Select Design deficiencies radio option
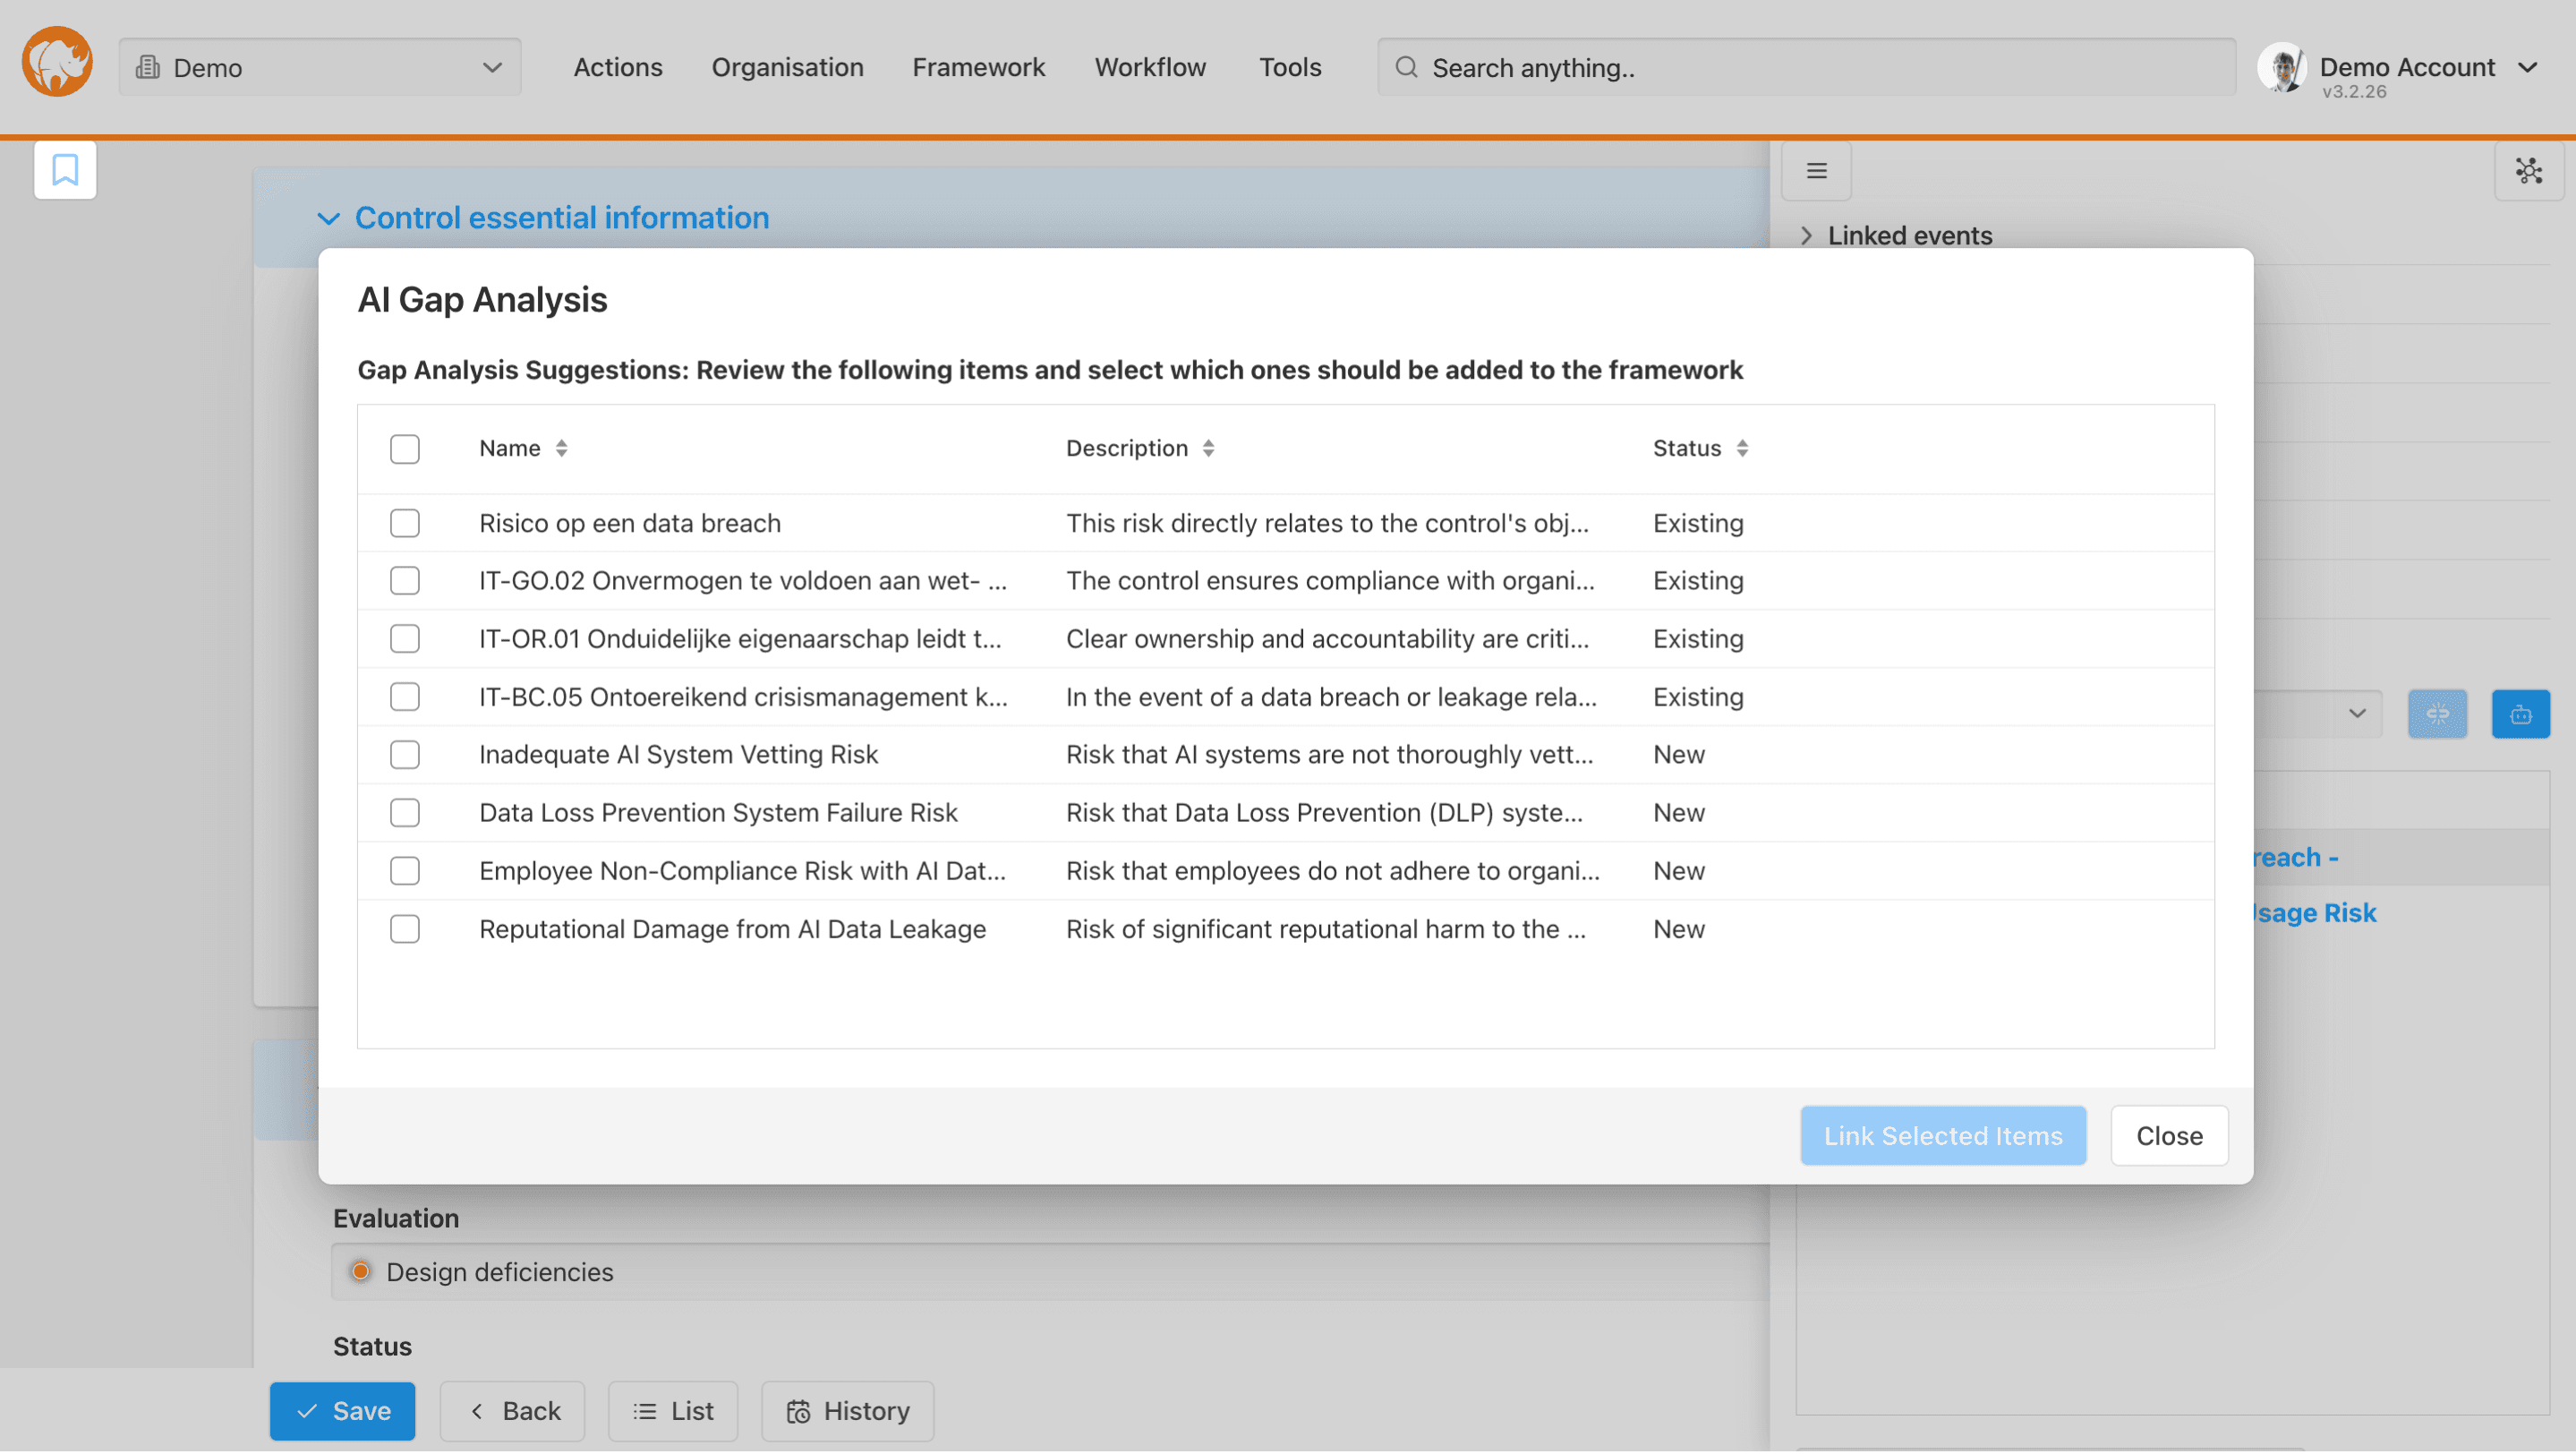The width and height of the screenshot is (2576, 1454). 361,1271
